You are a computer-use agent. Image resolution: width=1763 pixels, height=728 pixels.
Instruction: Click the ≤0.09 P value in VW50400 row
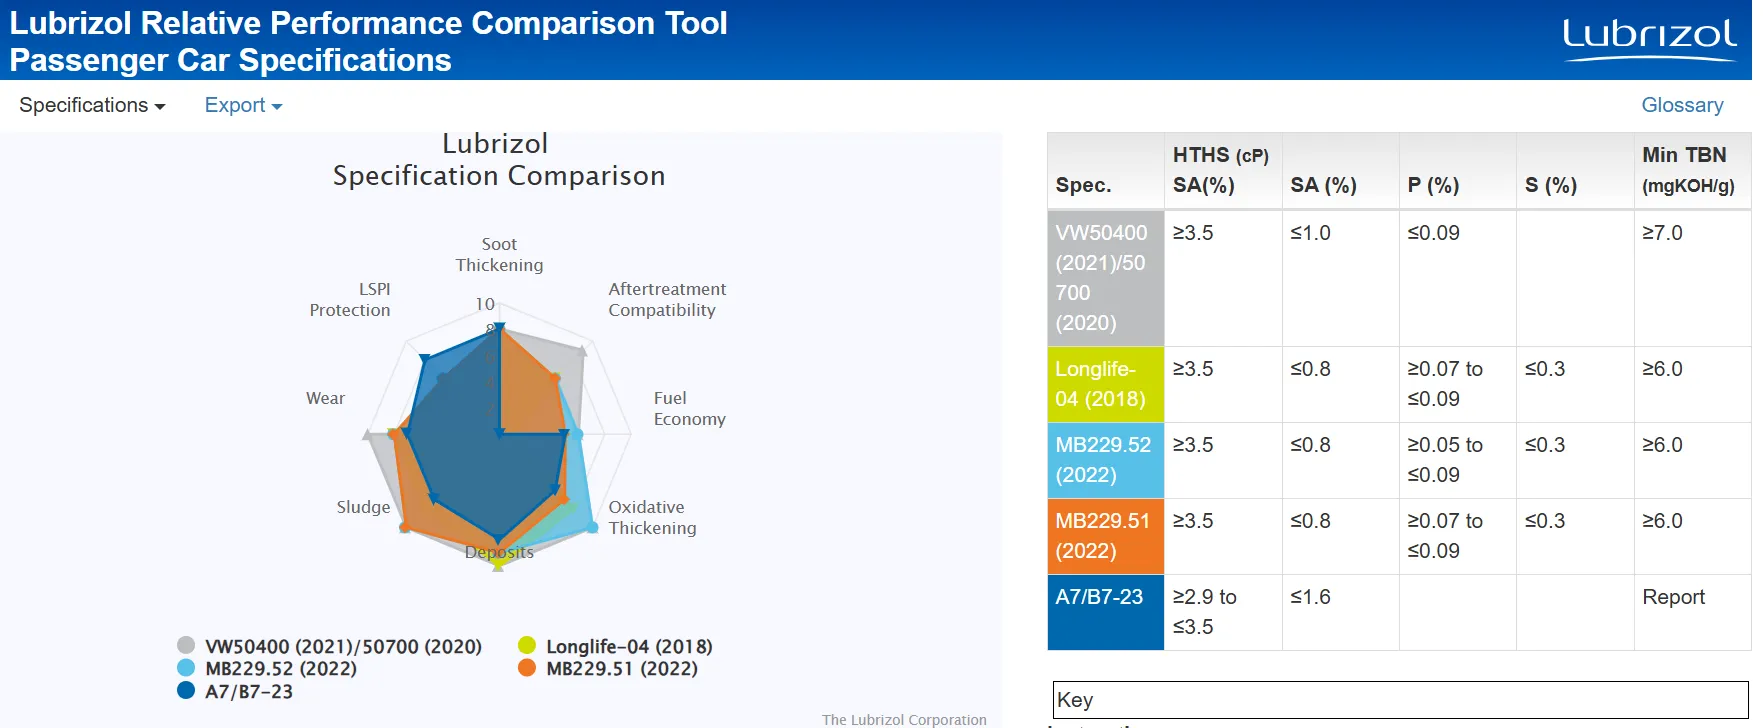[1433, 233]
